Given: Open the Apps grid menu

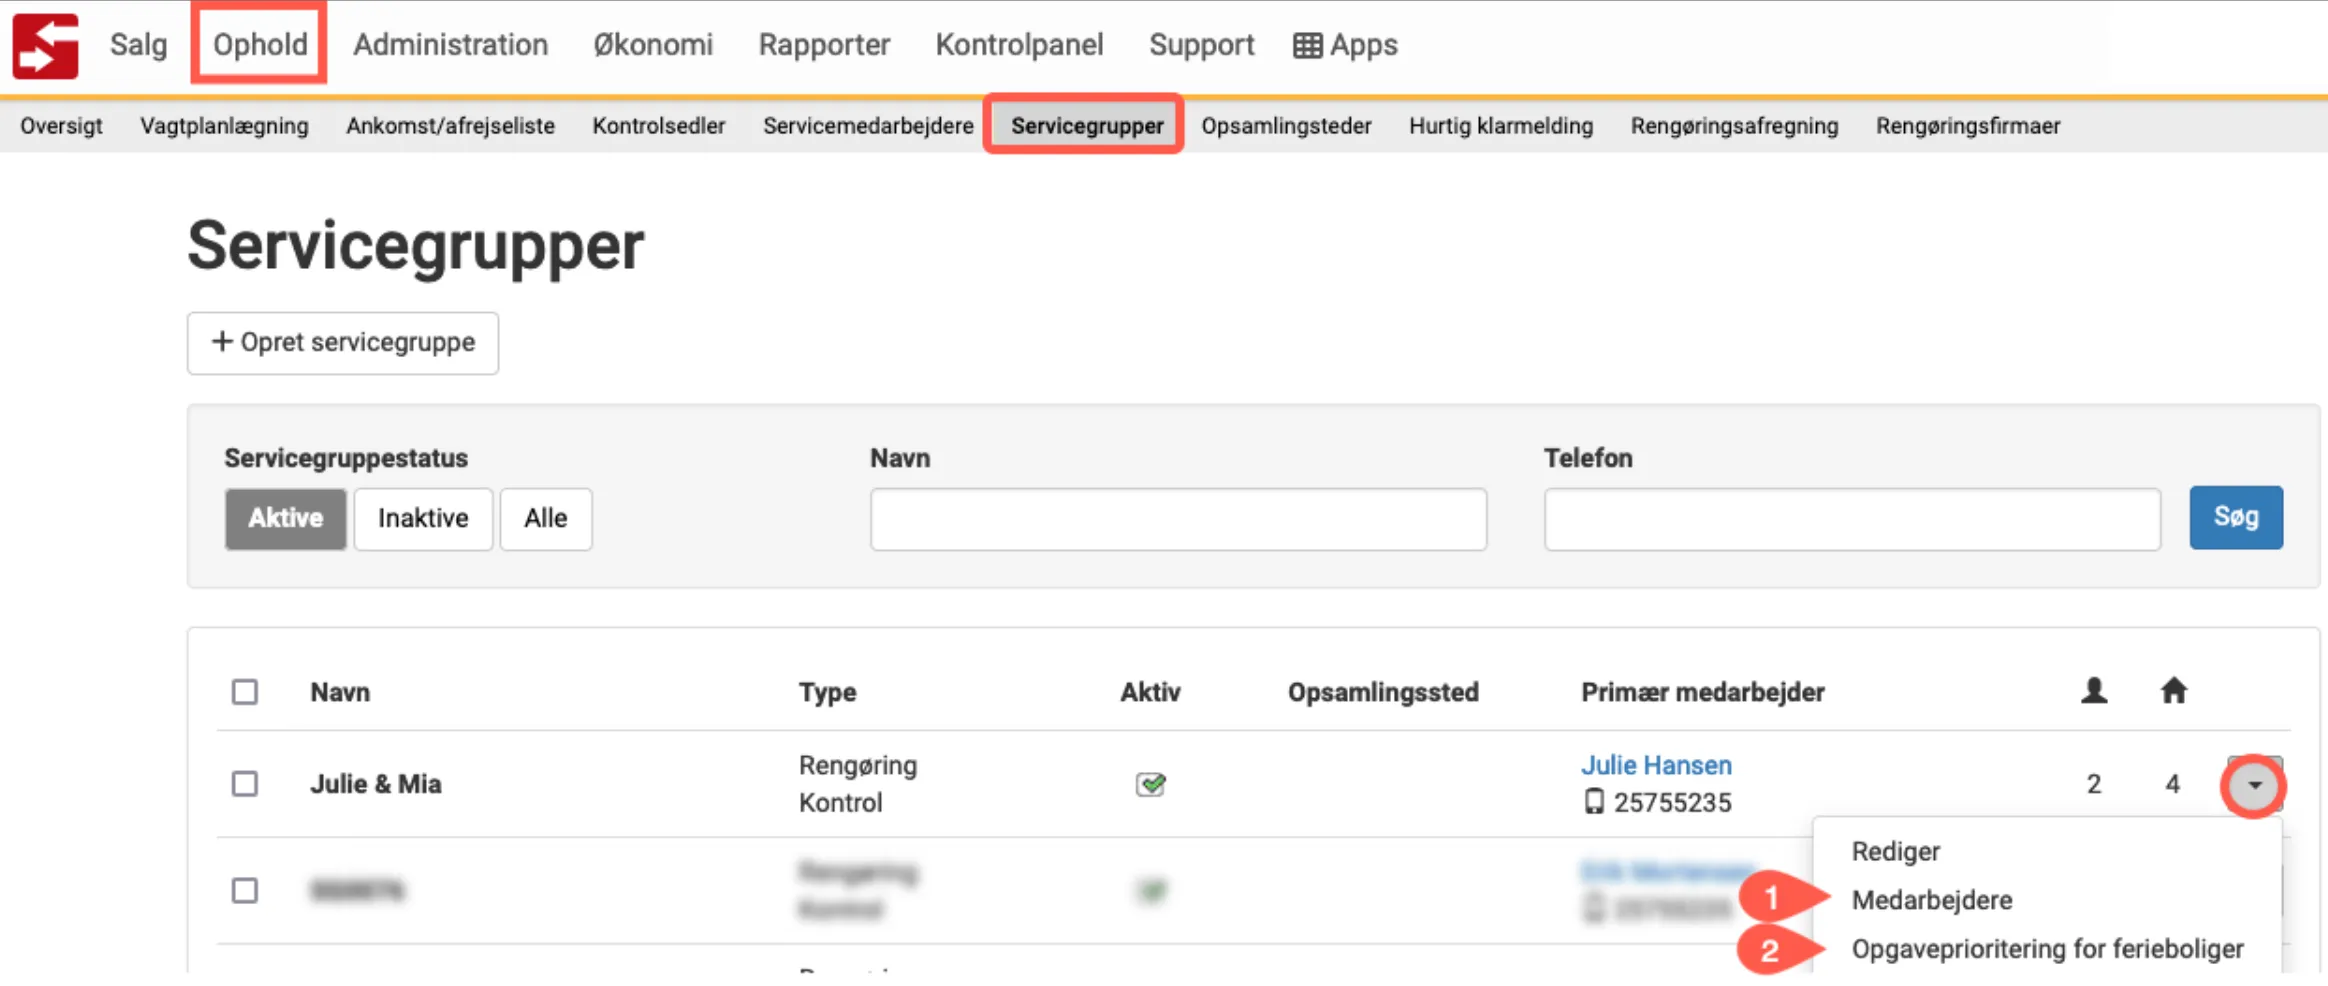Looking at the screenshot, I should (1345, 45).
